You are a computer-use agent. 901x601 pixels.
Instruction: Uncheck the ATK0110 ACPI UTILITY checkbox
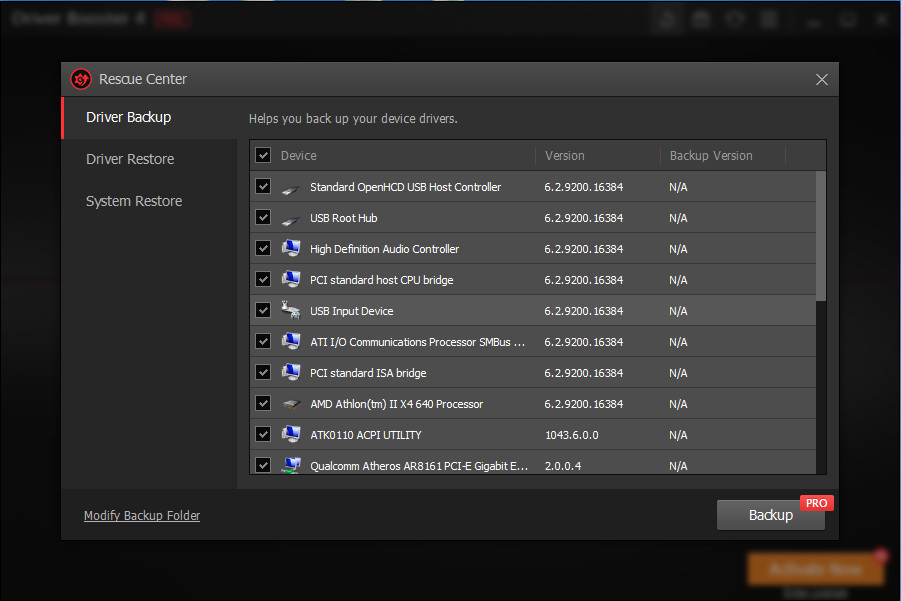tap(263, 434)
